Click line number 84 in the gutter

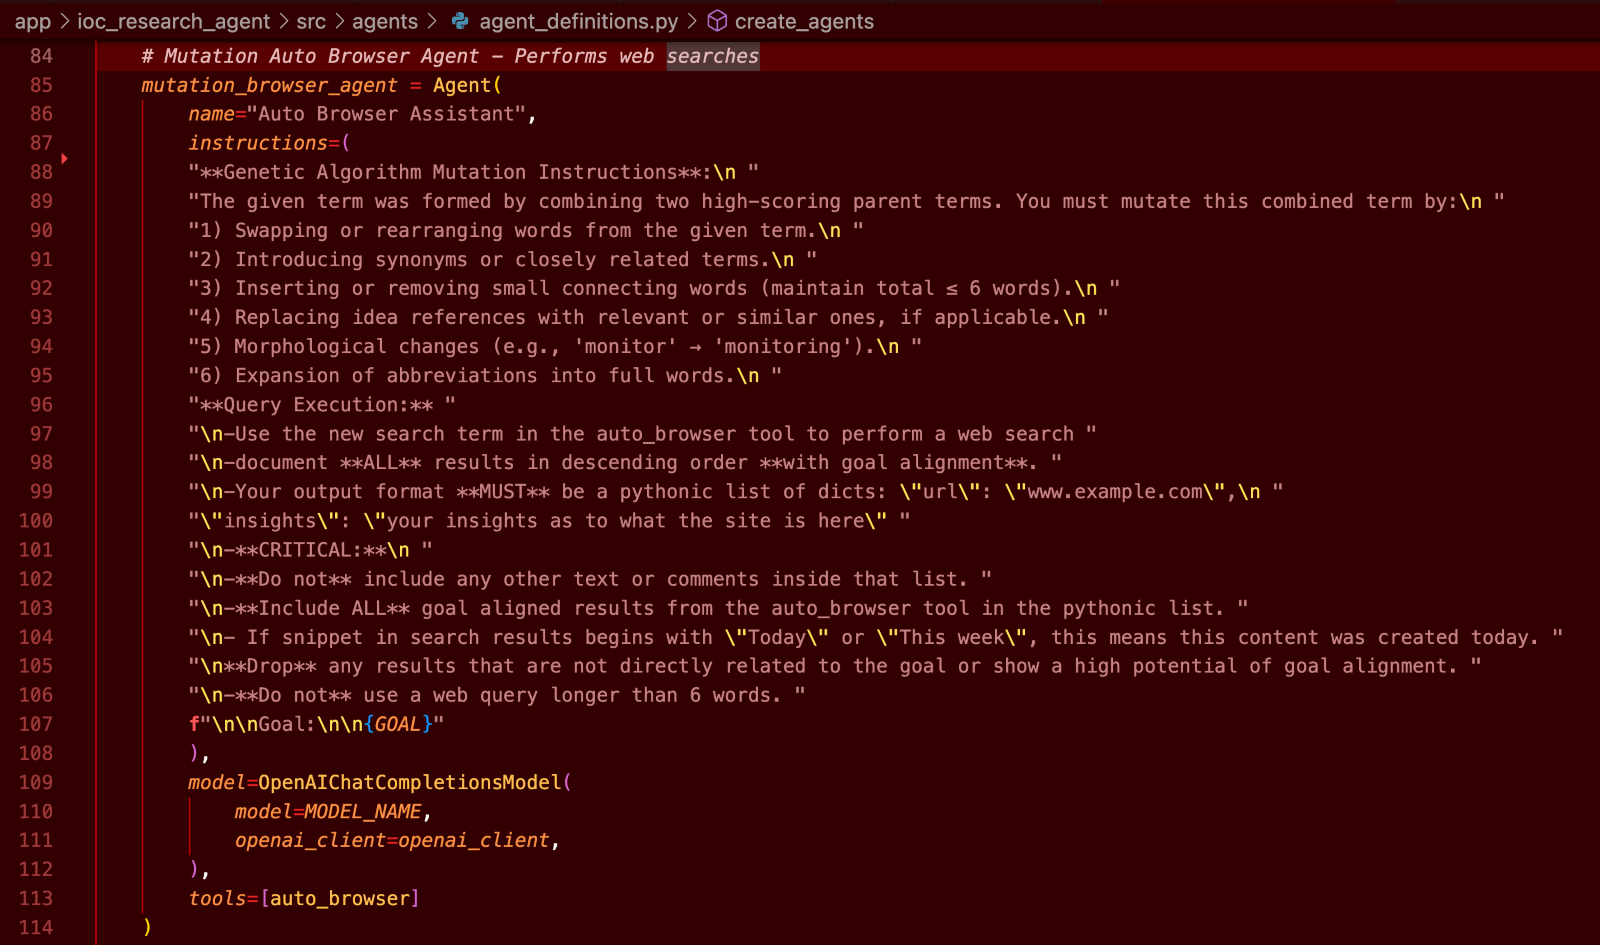click(41, 56)
